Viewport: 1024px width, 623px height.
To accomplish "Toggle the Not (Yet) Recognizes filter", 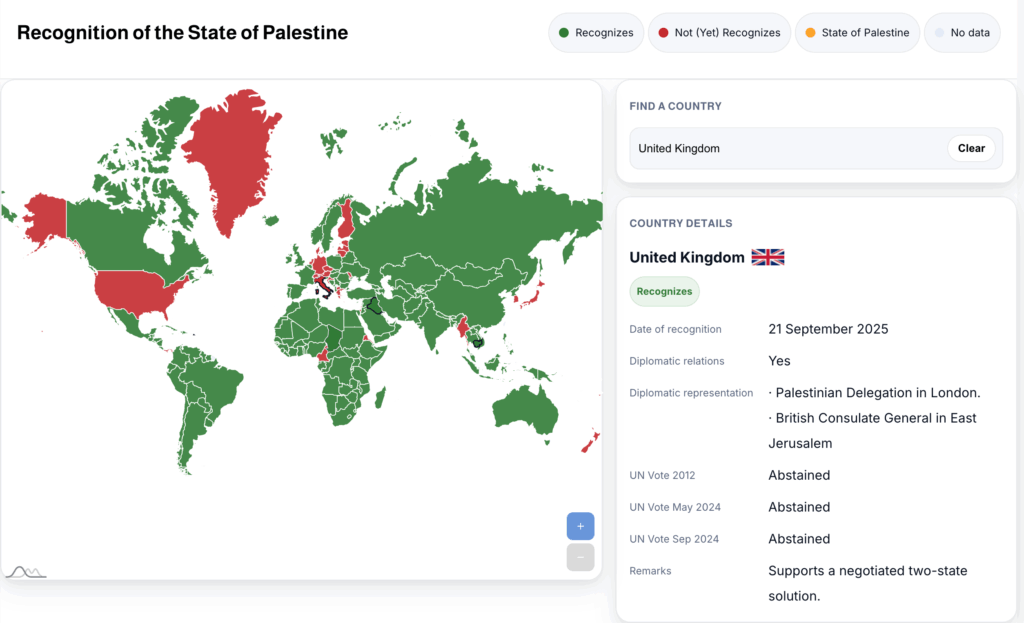I will (719, 33).
